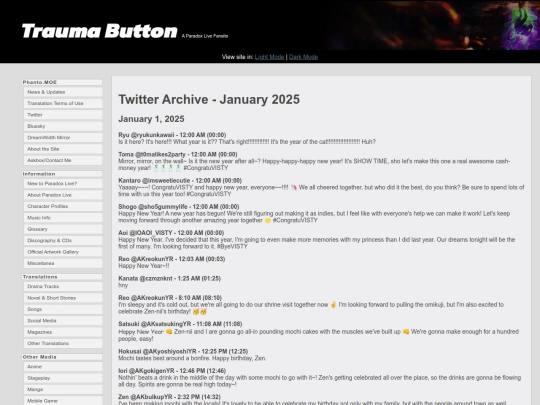Viewport: 540px width, 405px height.
Task: Open Translation Terms of Use page
Action: click(63, 103)
